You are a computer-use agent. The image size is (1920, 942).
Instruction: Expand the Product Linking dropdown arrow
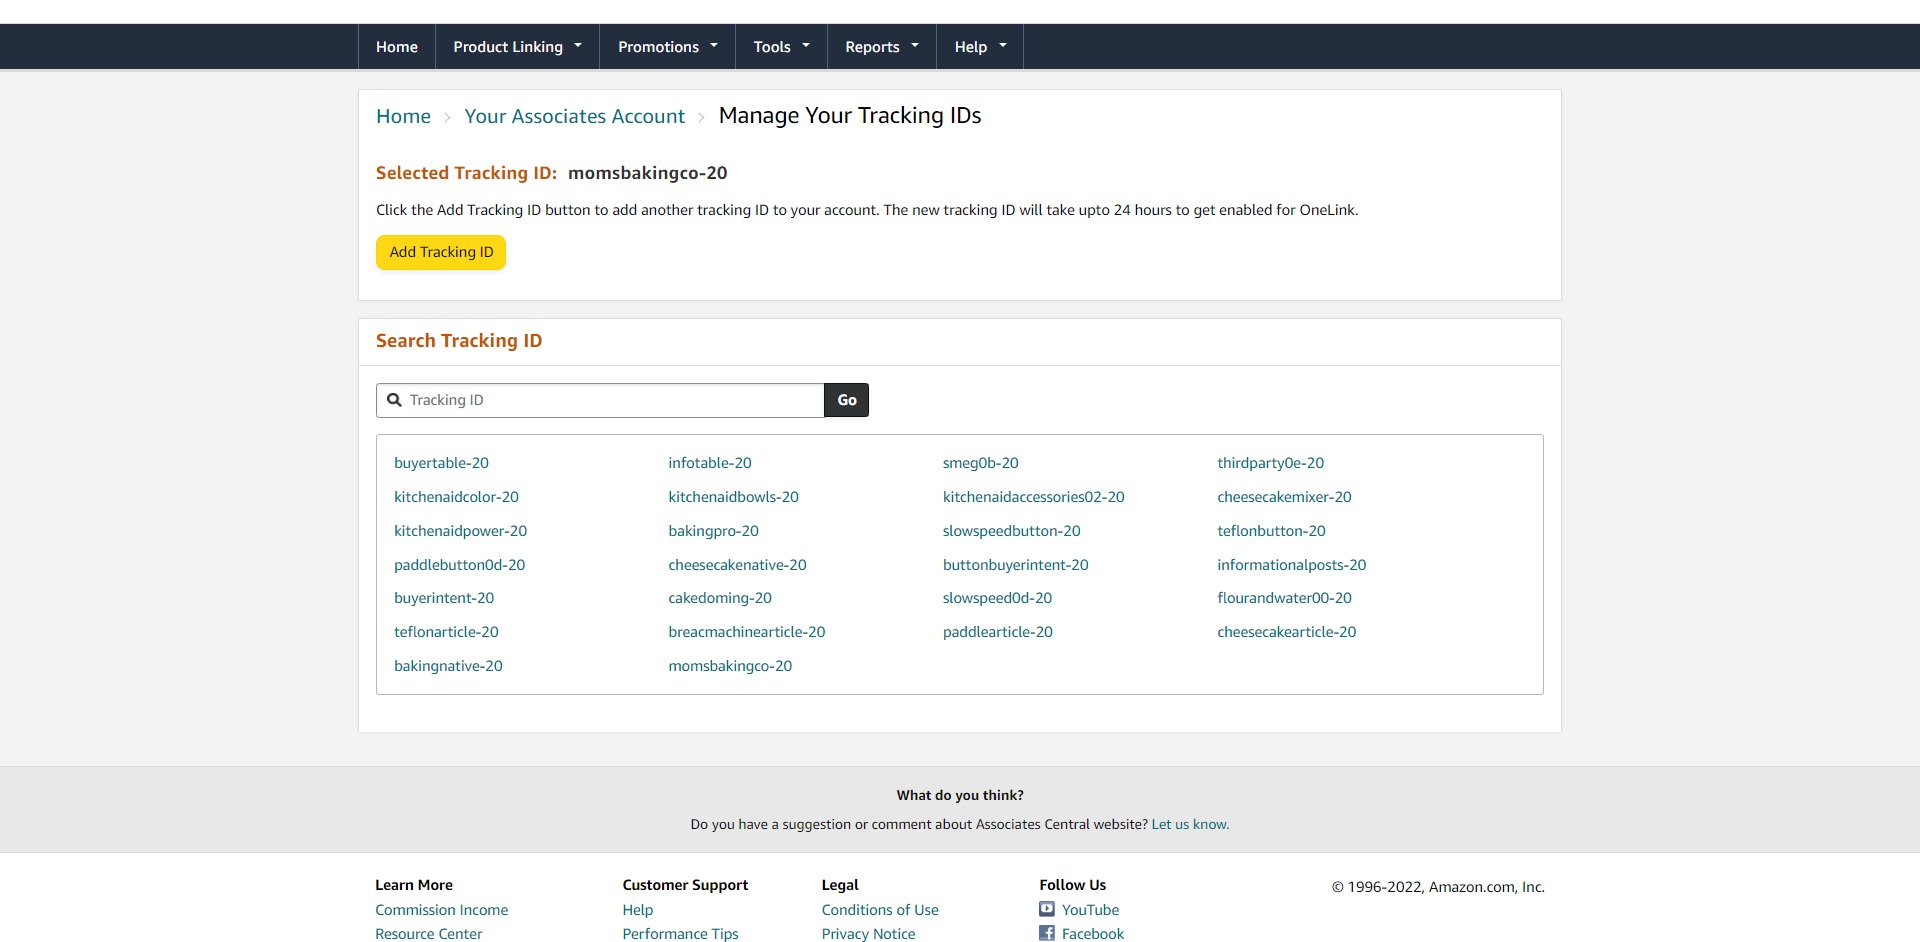578,45
